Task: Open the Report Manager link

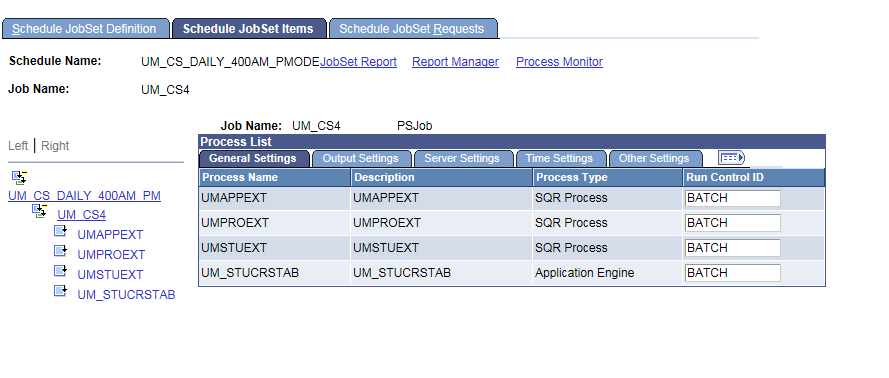Action: tap(455, 62)
